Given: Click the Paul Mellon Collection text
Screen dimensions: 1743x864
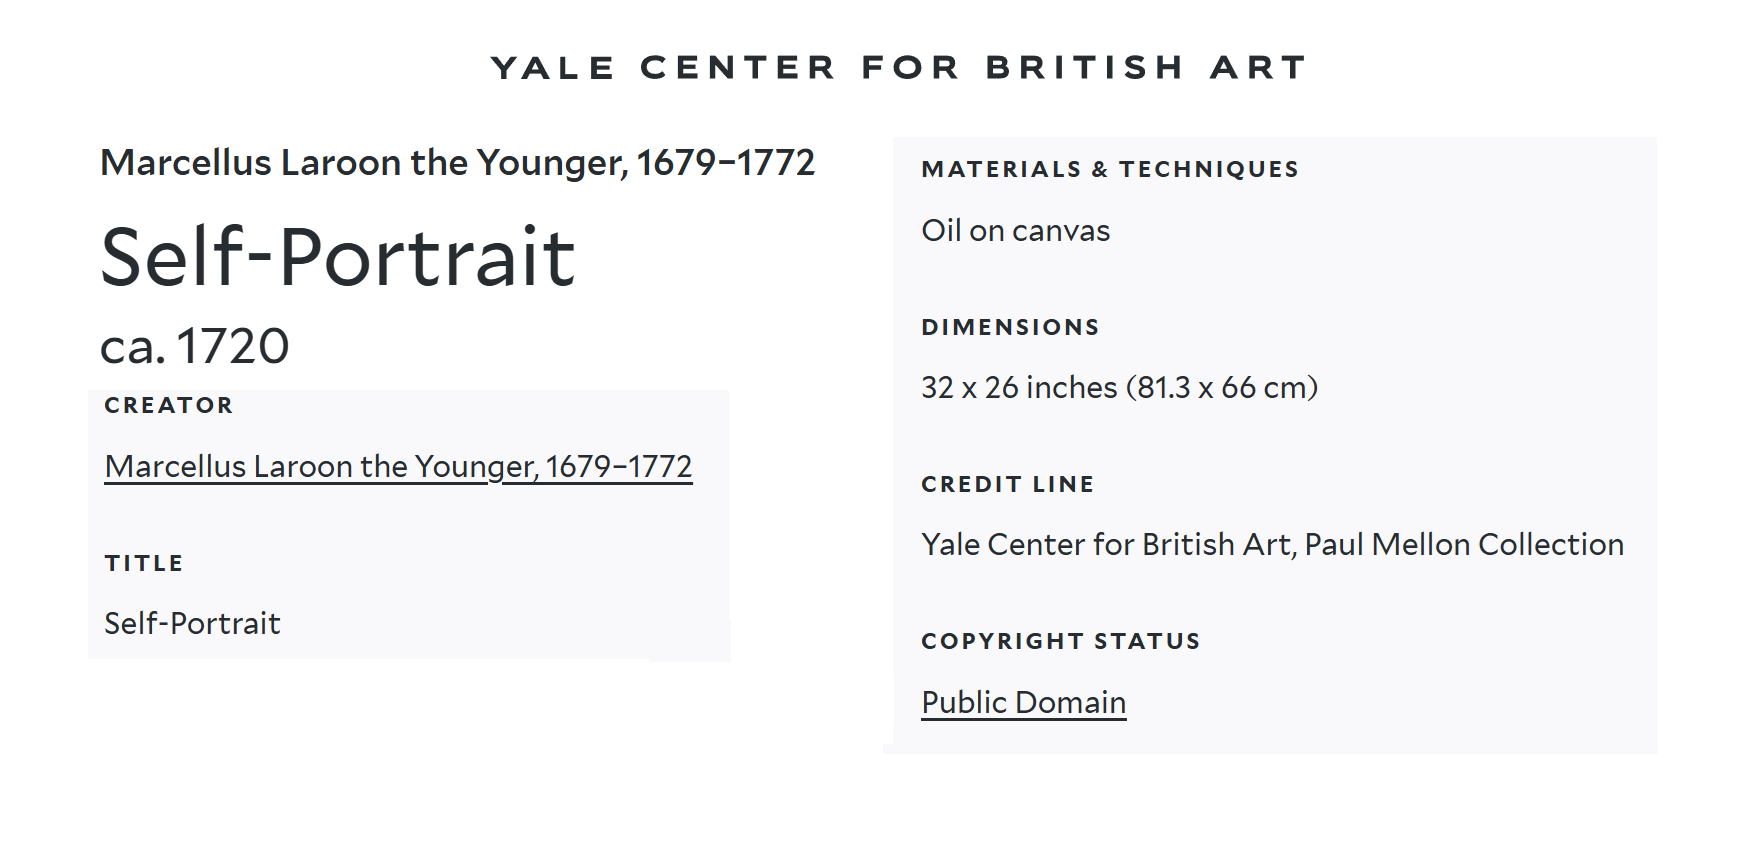Looking at the screenshot, I should coord(1464,544).
